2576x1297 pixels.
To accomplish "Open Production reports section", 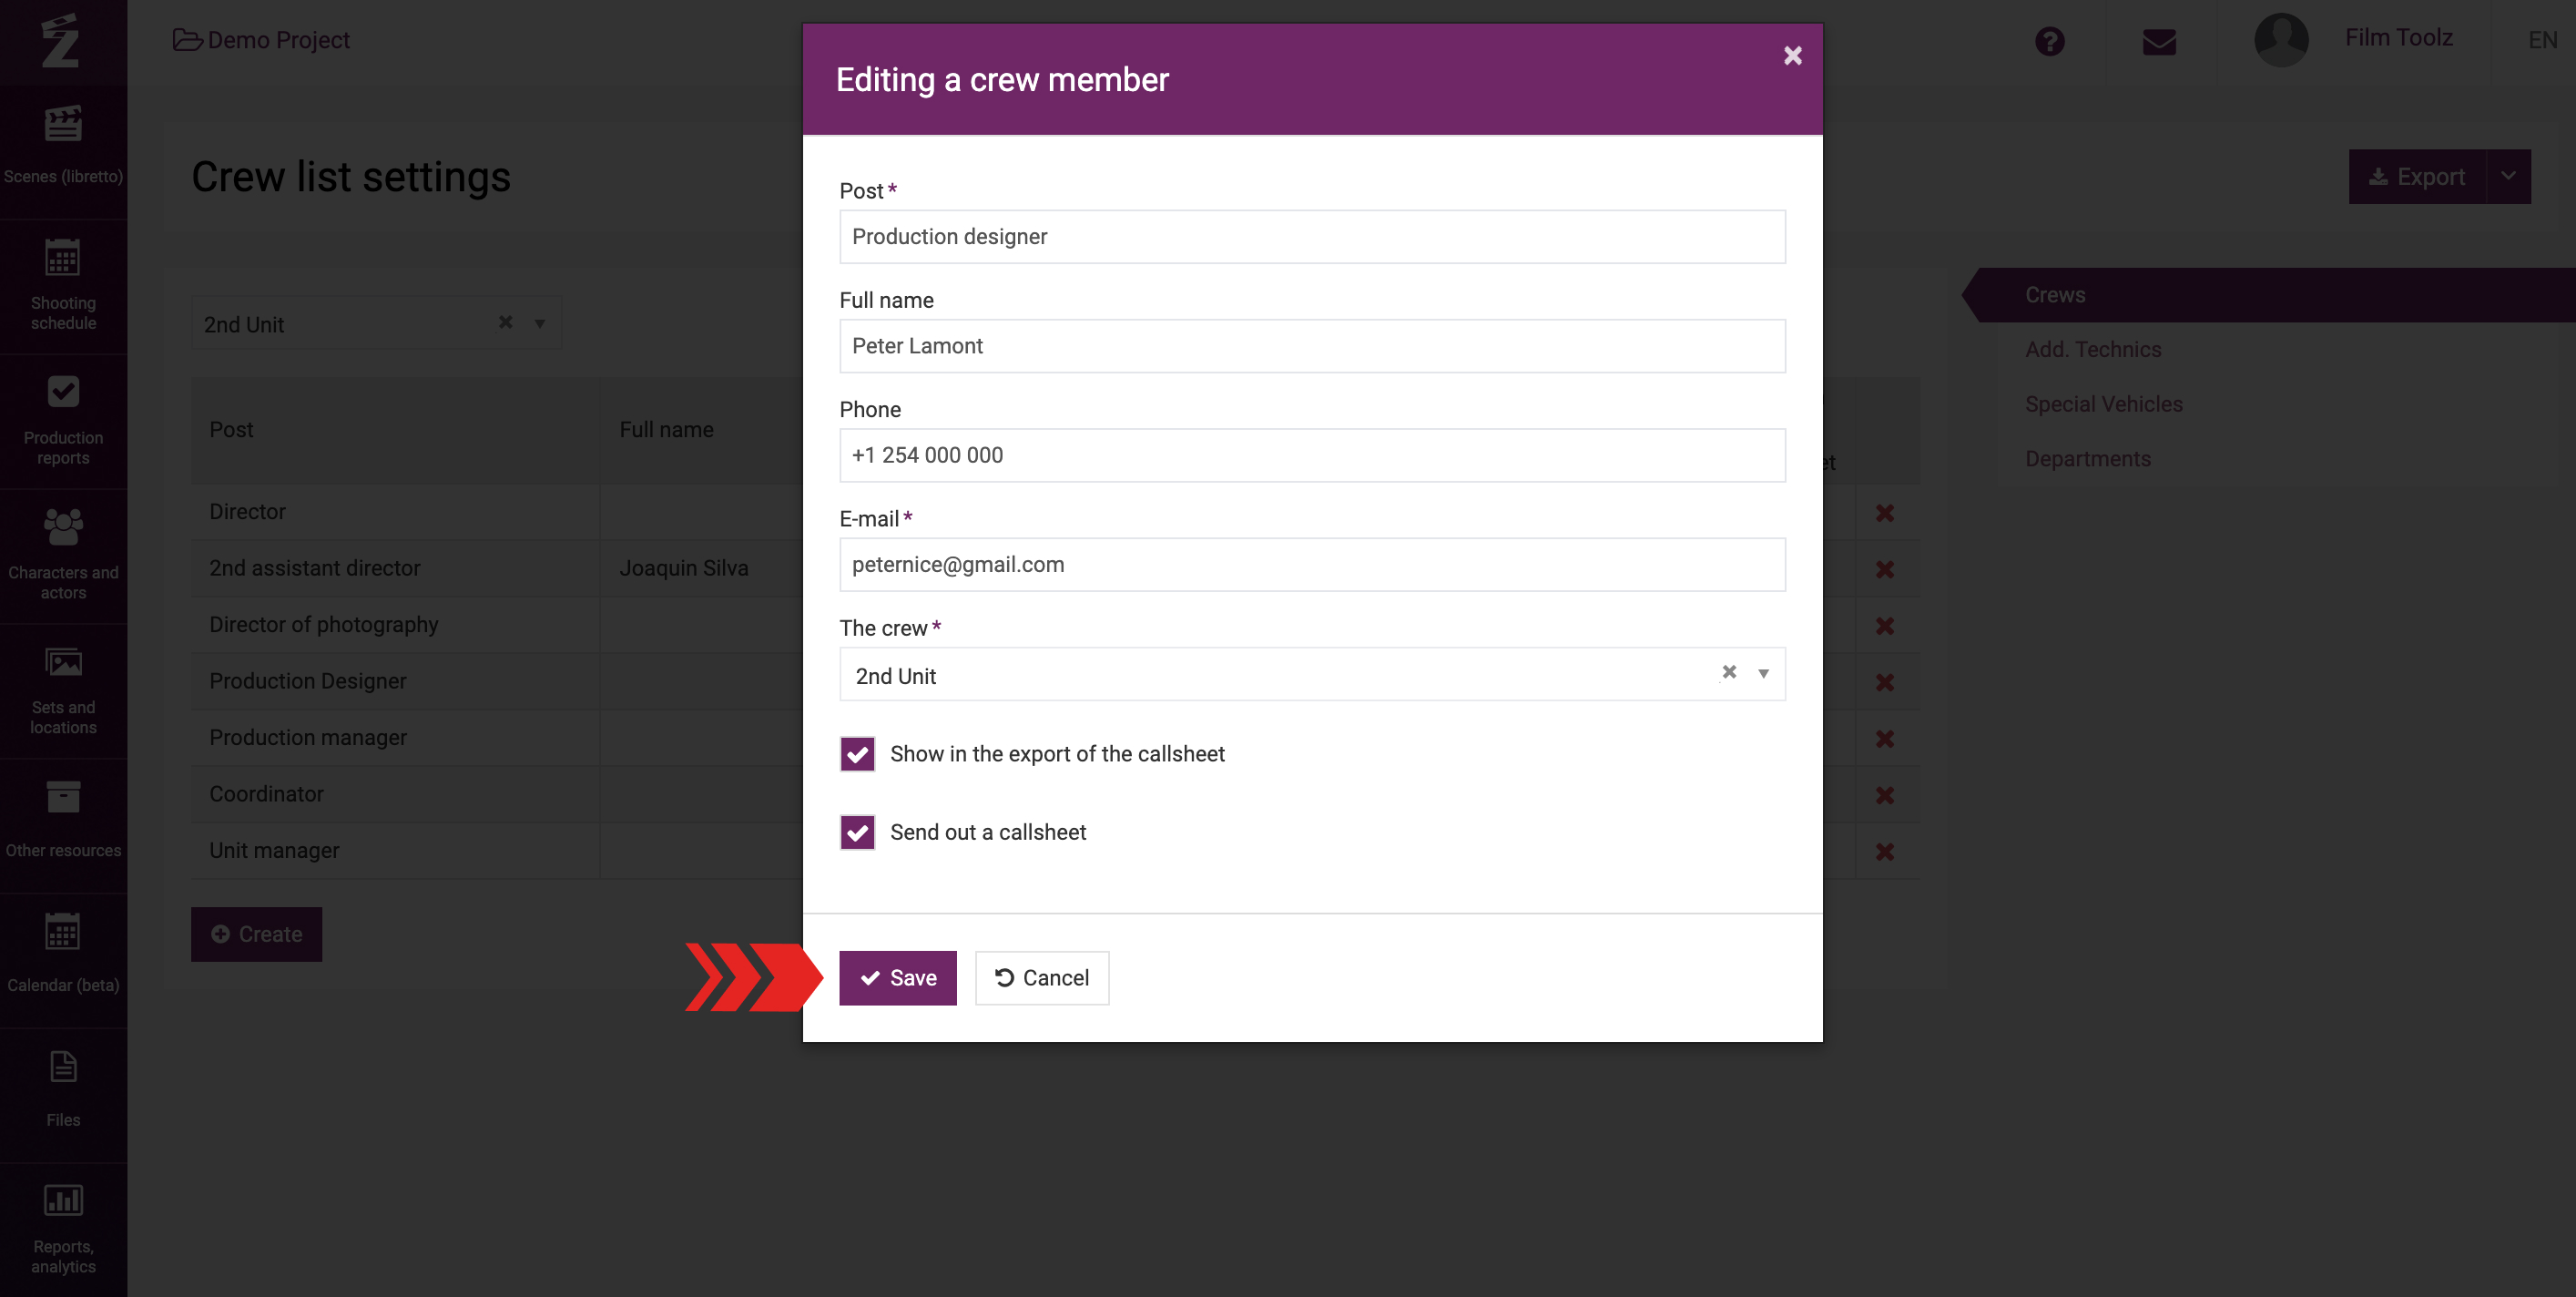I will [63, 420].
